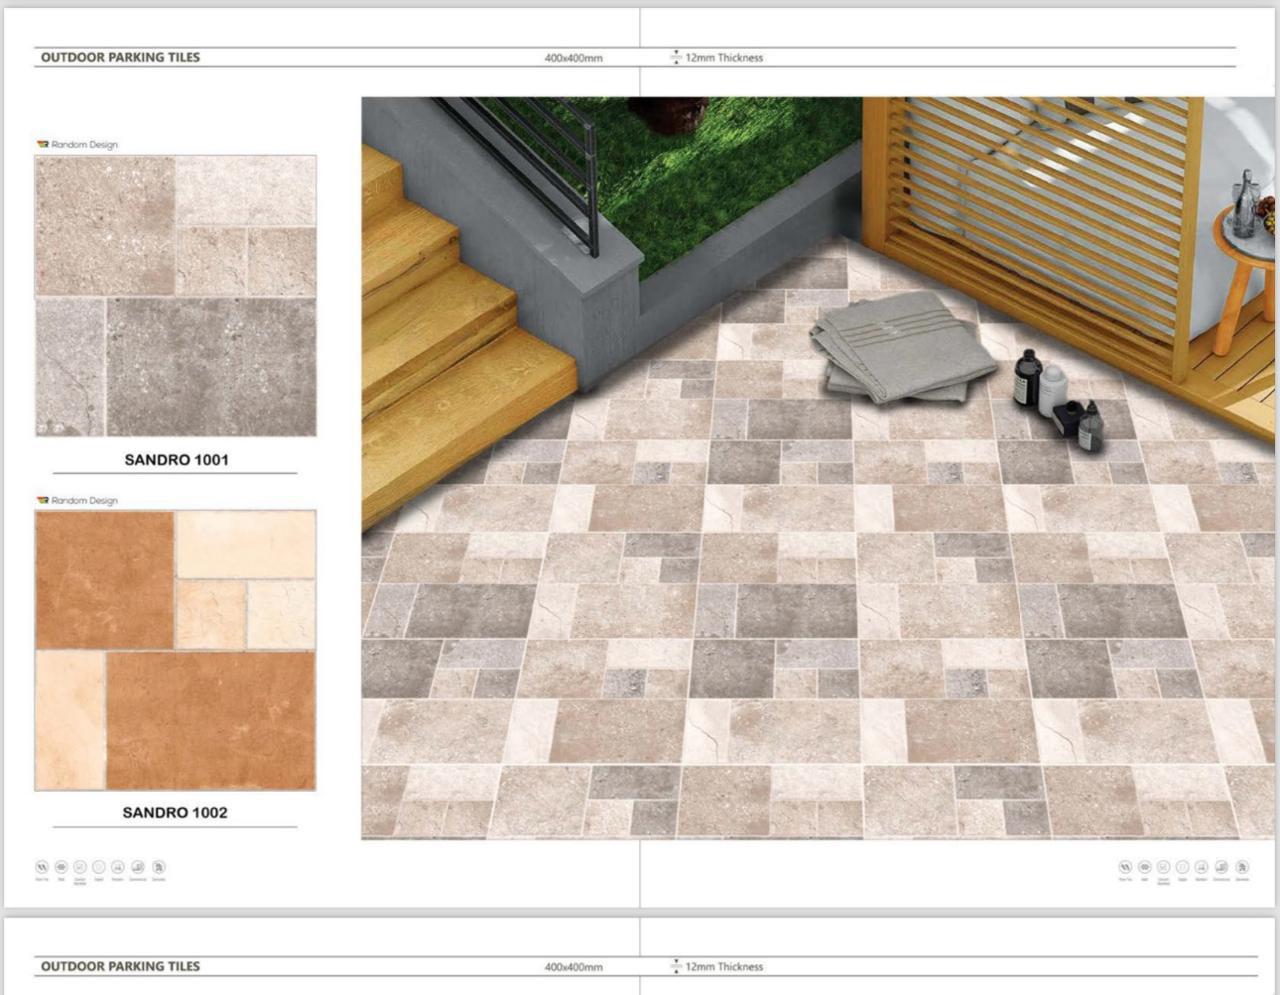Screen dimensions: 1280x995
Task: Click the Floor Tile icon at bottom left
Action: tap(42, 867)
